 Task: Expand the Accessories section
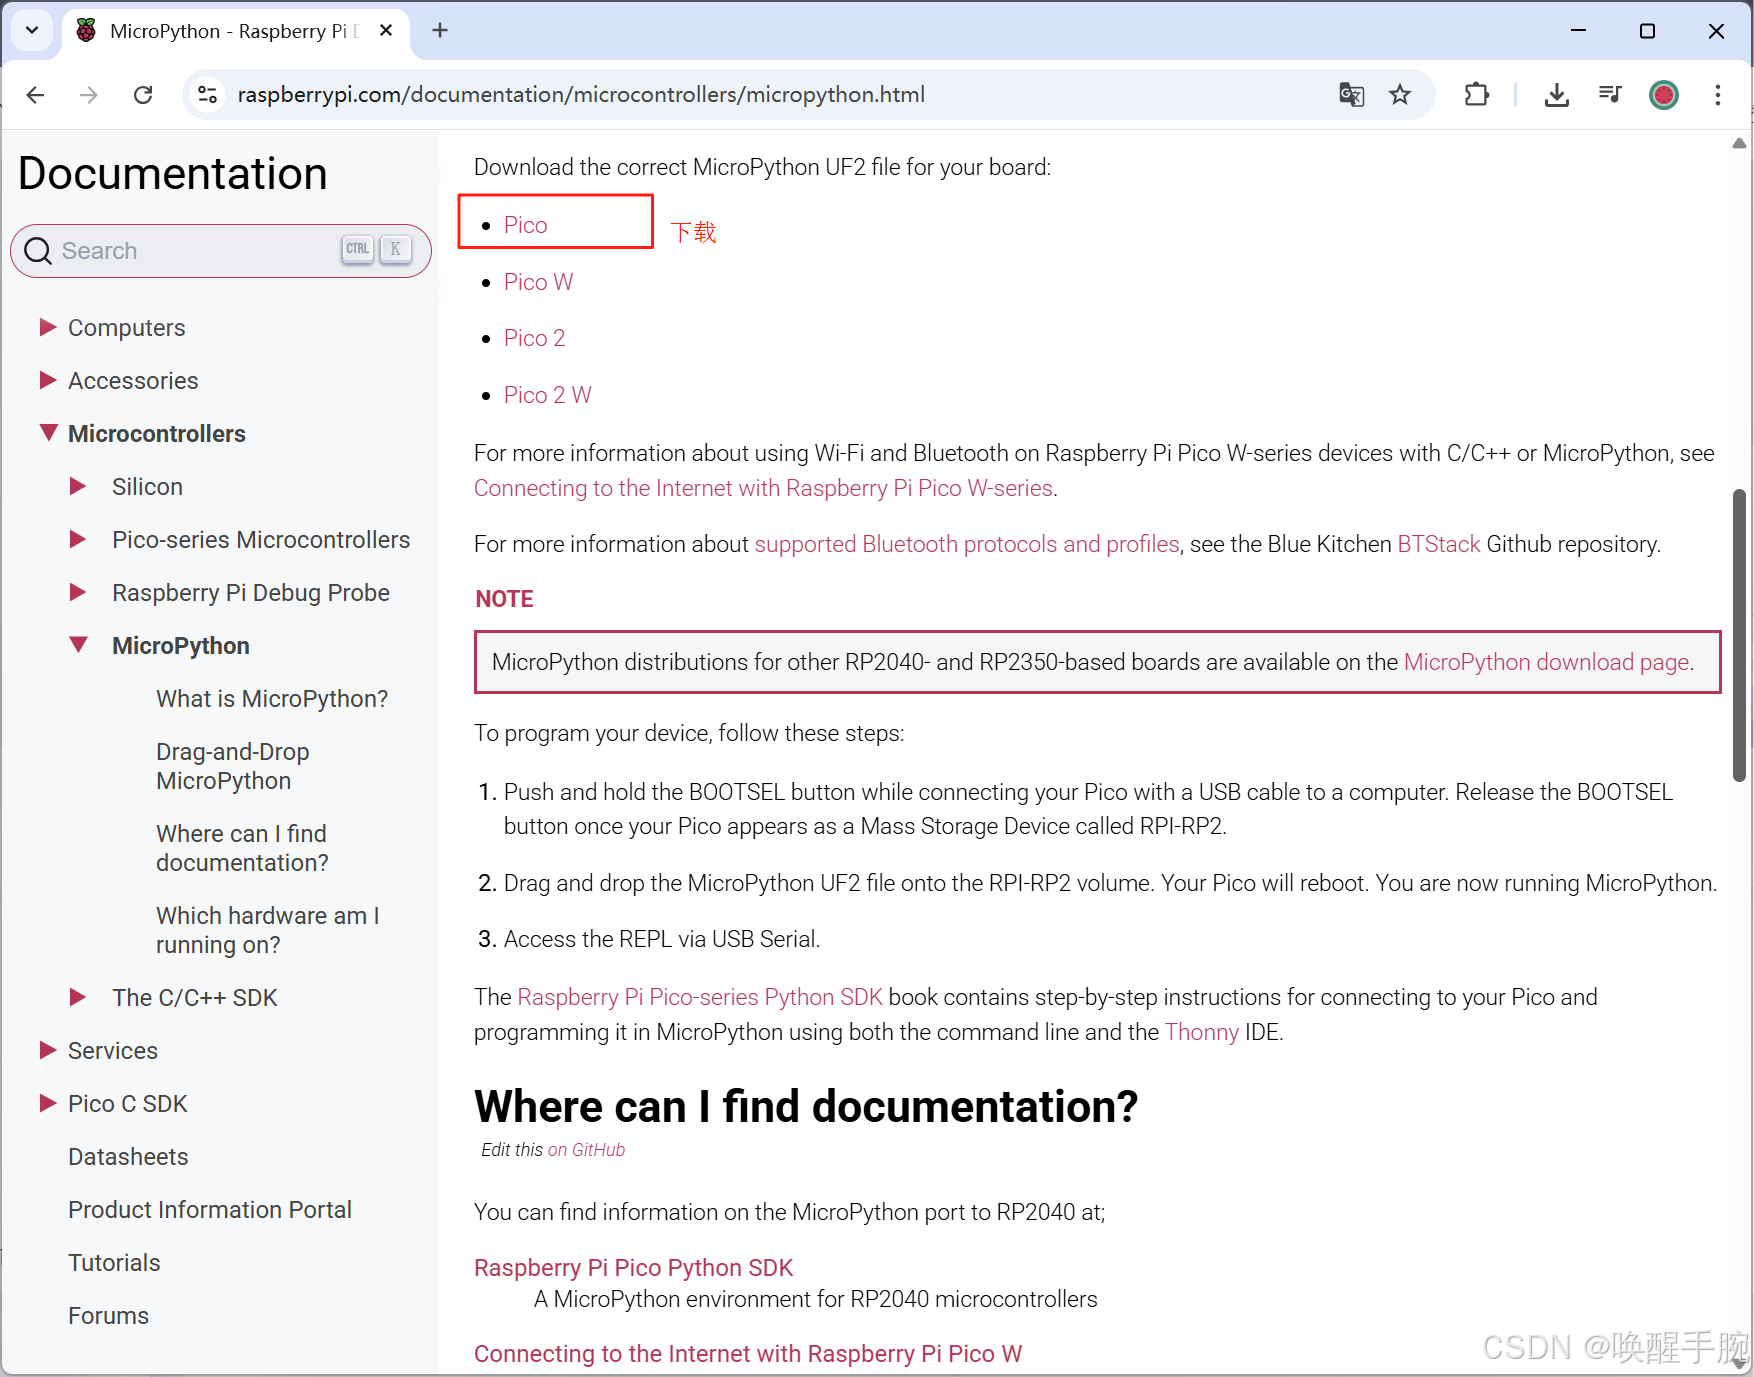[x=47, y=380]
